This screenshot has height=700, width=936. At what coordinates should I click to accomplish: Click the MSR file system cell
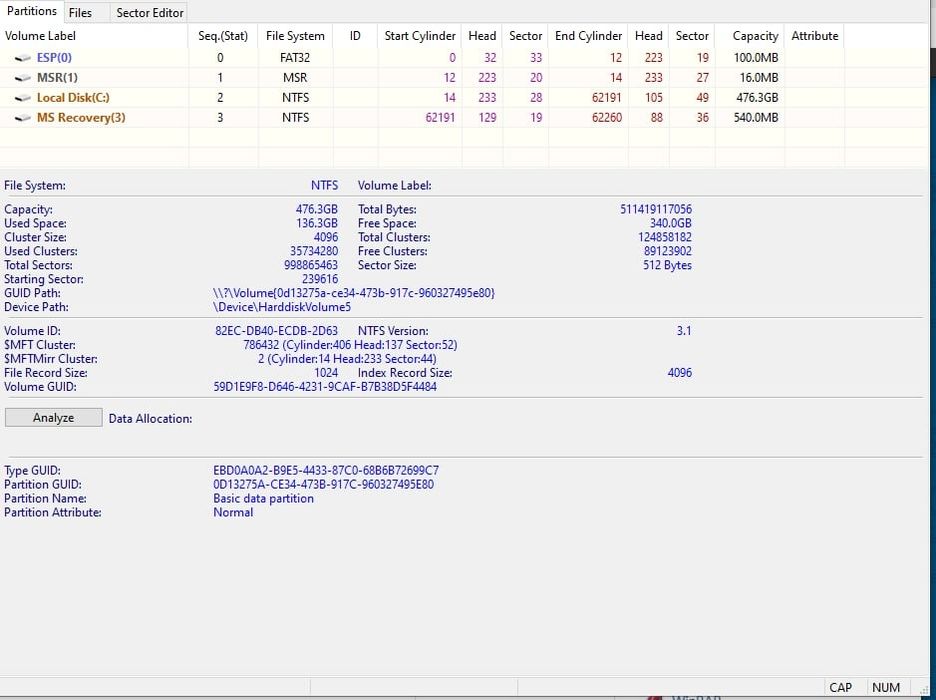click(295, 78)
